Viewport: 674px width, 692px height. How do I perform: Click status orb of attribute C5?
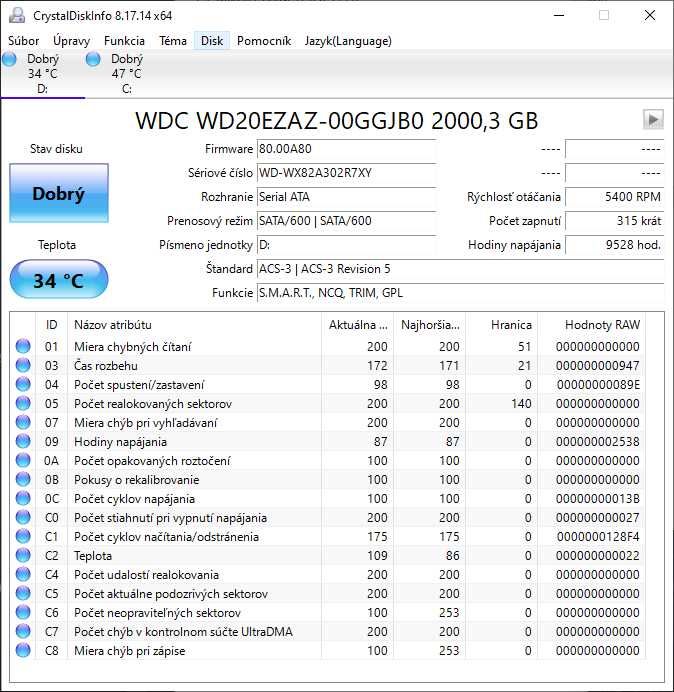coord(23,594)
